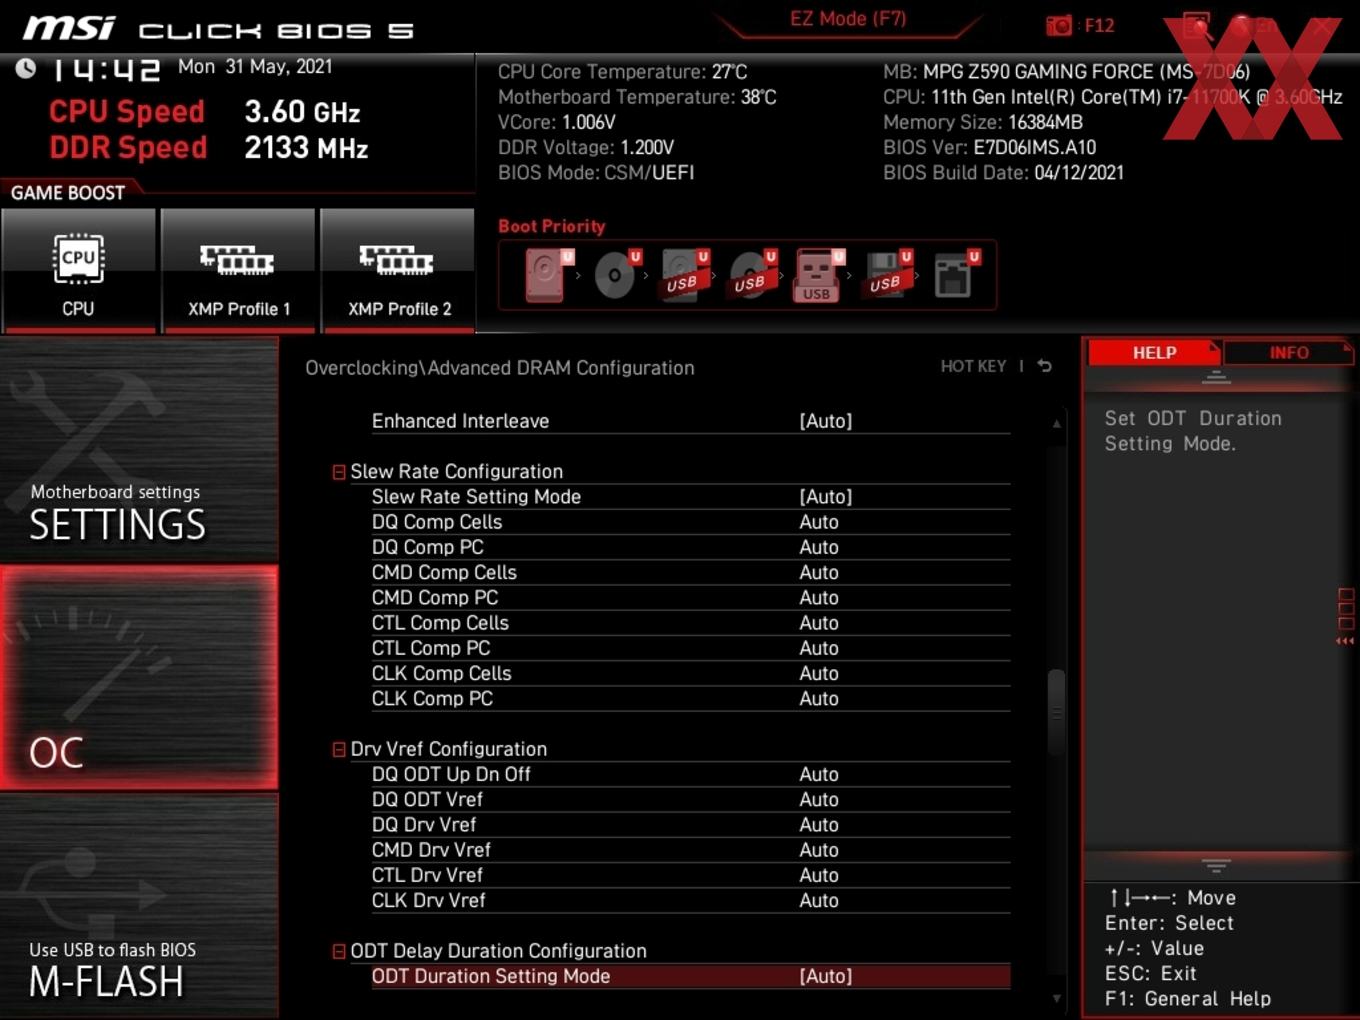This screenshot has height=1020, width=1360.
Task: Select DQ ODT Up Dn Off row
Action: pos(690,775)
